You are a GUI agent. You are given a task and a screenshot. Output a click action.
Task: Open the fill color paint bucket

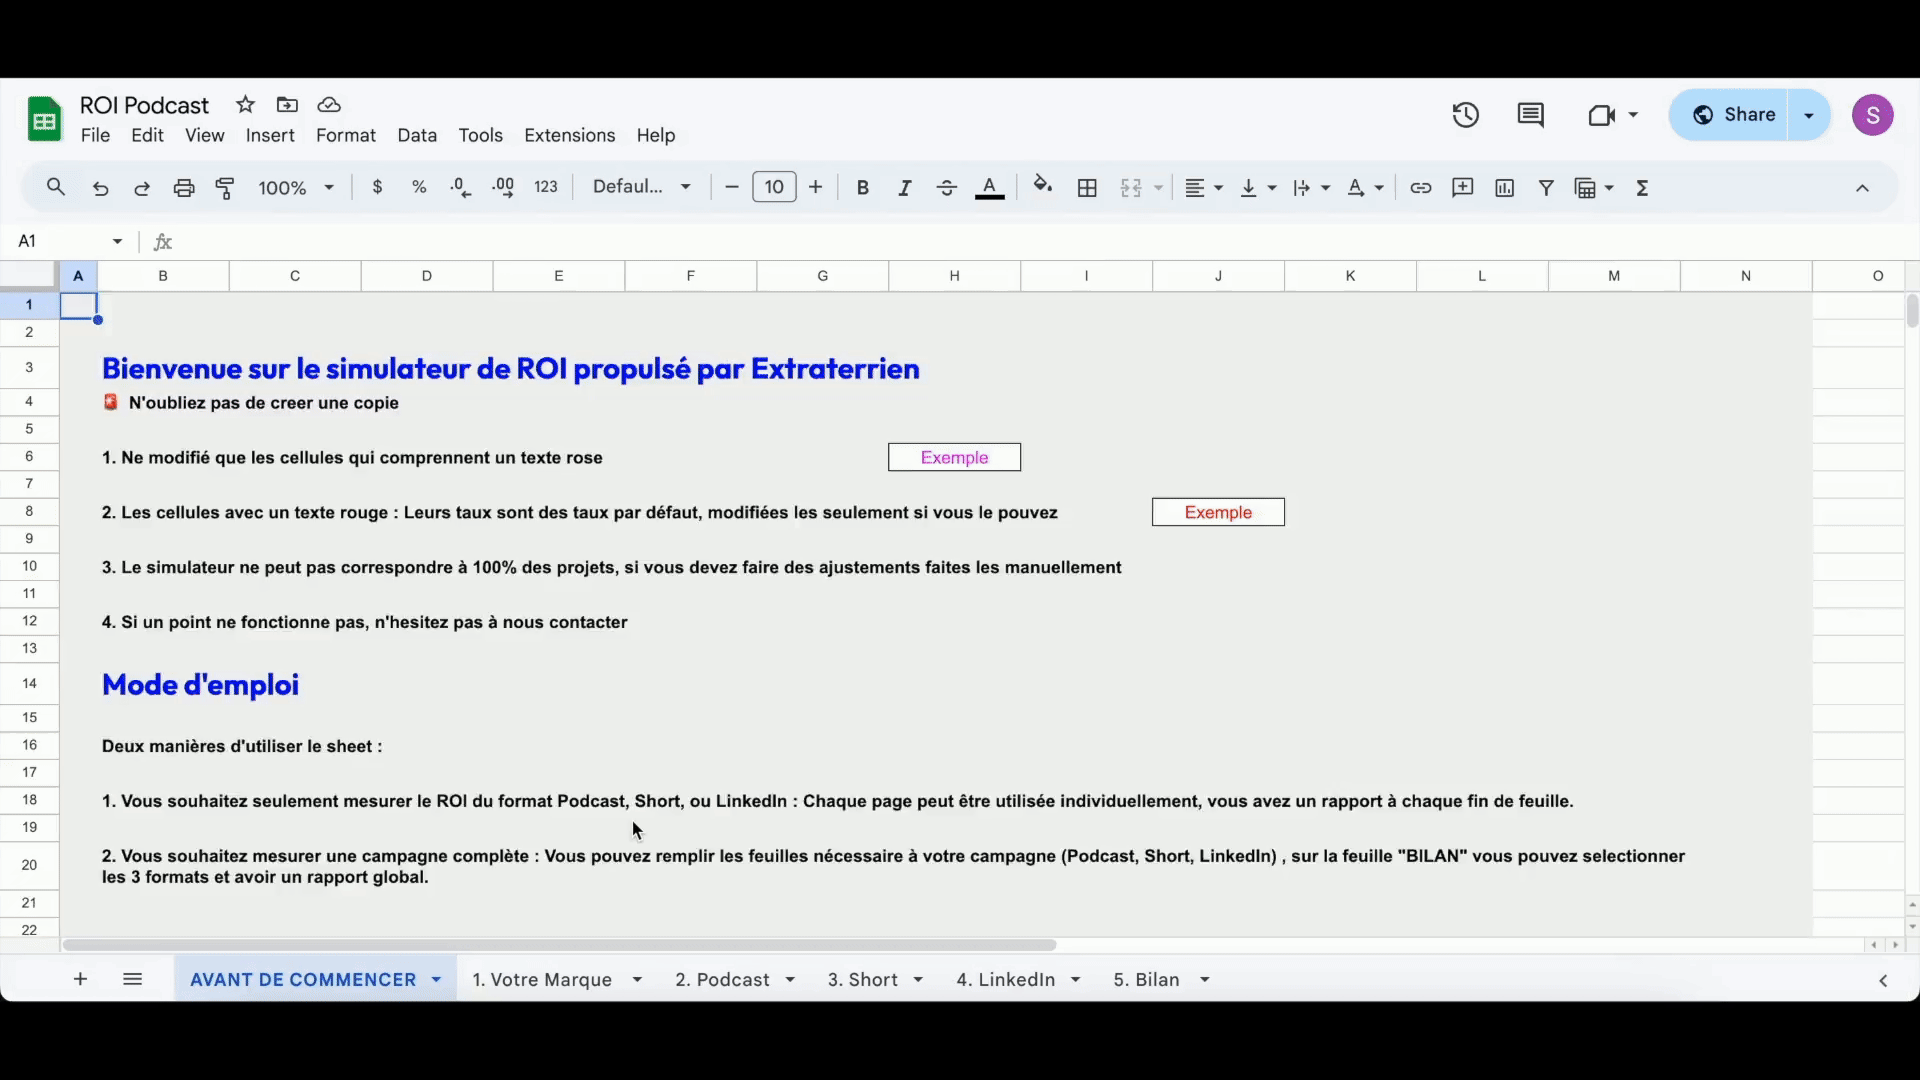coord(1043,187)
